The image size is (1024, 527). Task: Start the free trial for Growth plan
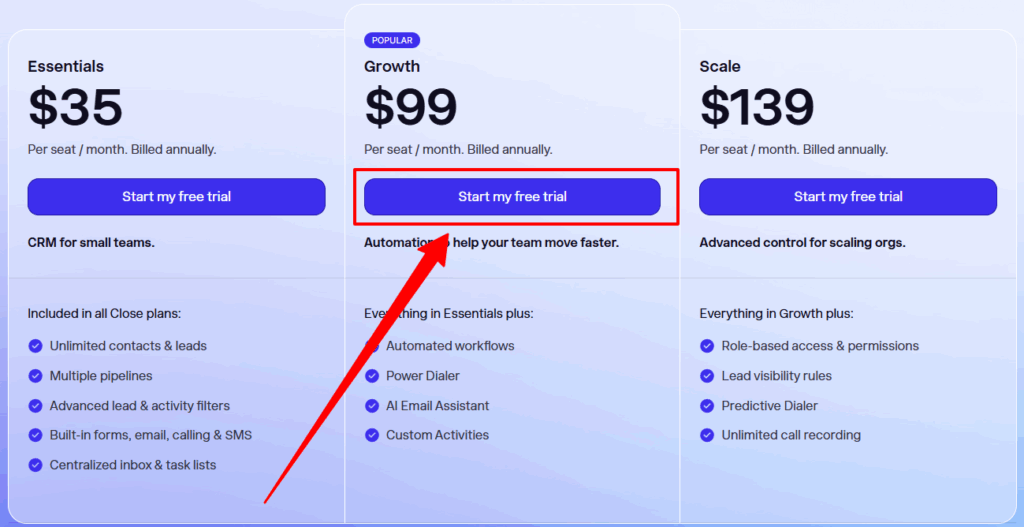click(x=512, y=197)
